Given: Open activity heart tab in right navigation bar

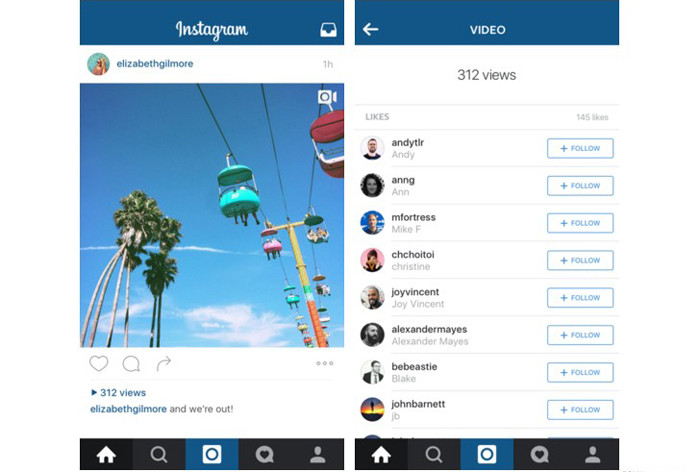Looking at the screenshot, I should [x=539, y=455].
